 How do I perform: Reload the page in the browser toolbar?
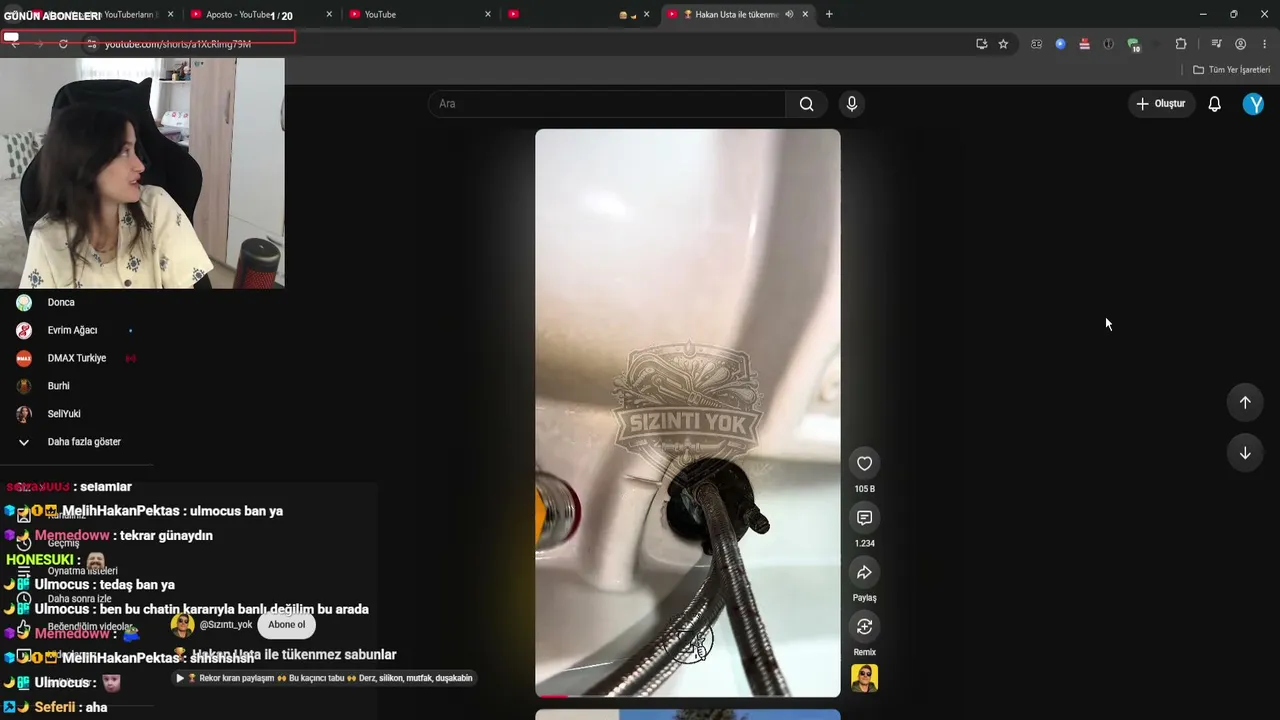pos(63,44)
